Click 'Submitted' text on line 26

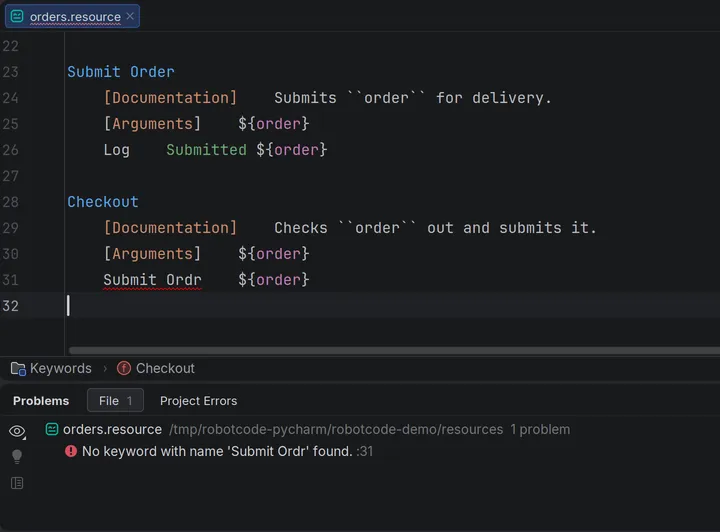coord(206,150)
